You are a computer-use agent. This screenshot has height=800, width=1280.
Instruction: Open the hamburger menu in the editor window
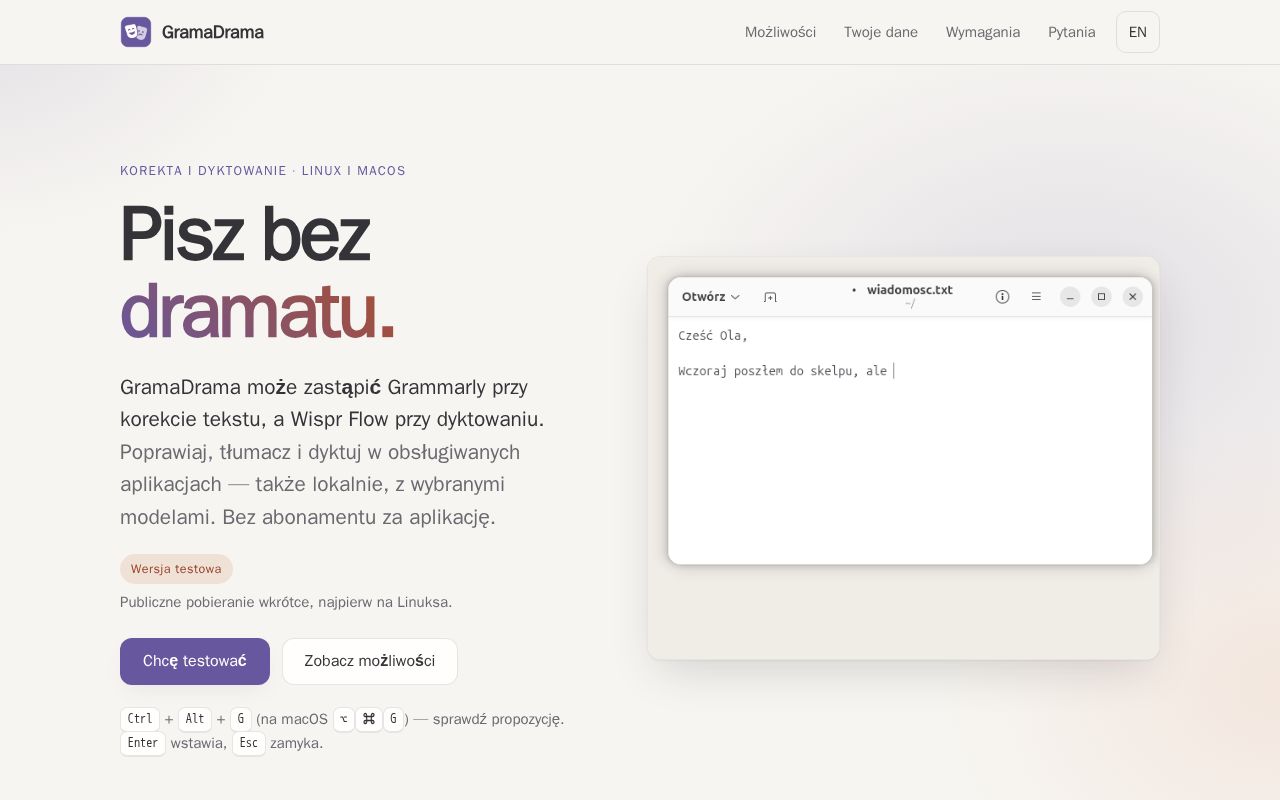(1036, 297)
